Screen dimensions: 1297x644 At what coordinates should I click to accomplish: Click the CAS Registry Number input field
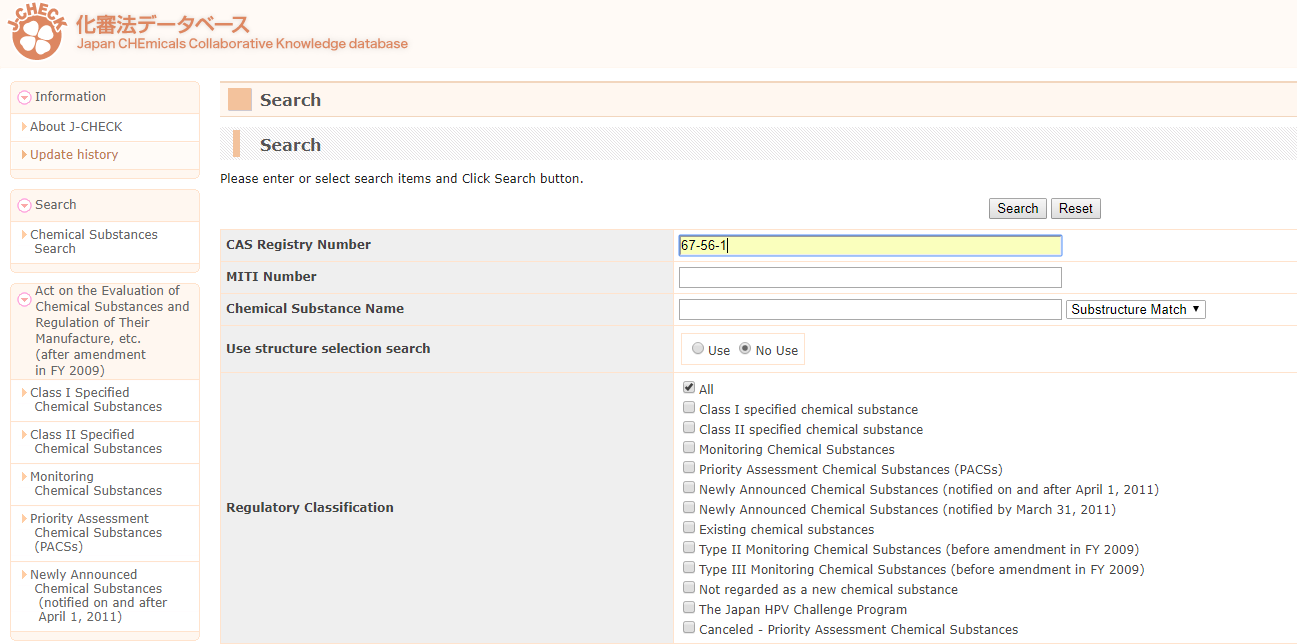pyautogui.click(x=869, y=246)
